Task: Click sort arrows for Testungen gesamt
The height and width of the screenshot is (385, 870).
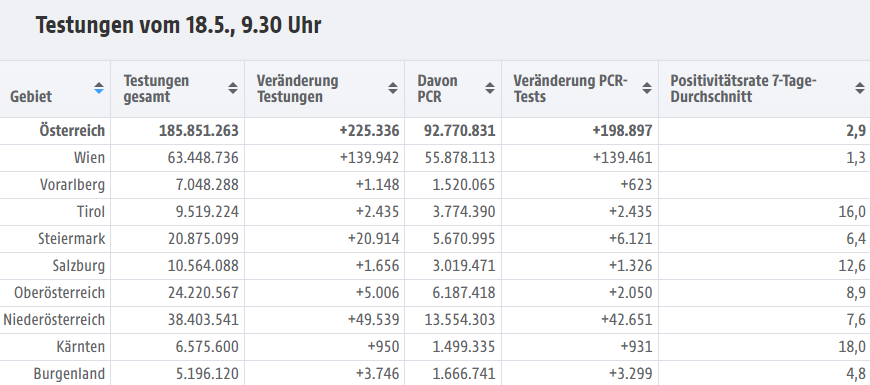Action: point(233,88)
